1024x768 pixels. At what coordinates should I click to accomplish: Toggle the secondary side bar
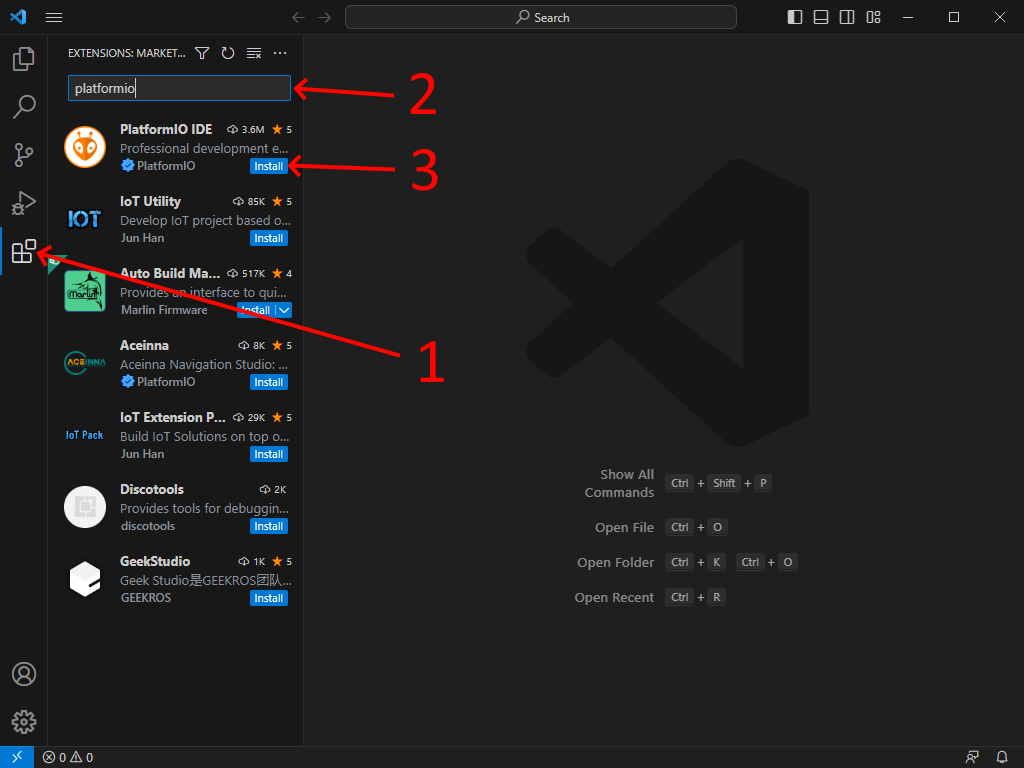click(x=847, y=18)
